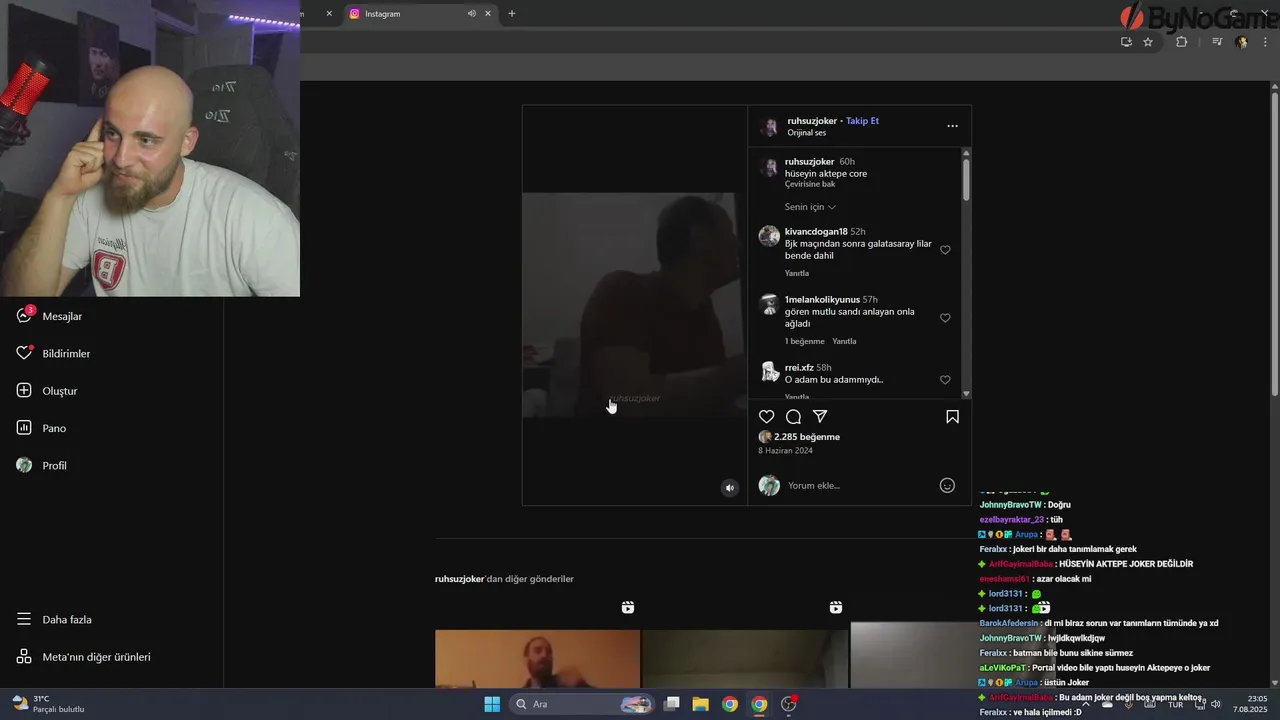This screenshot has height=720, width=1280.
Task: Open OBS icon in taskbar
Action: pos(789,704)
